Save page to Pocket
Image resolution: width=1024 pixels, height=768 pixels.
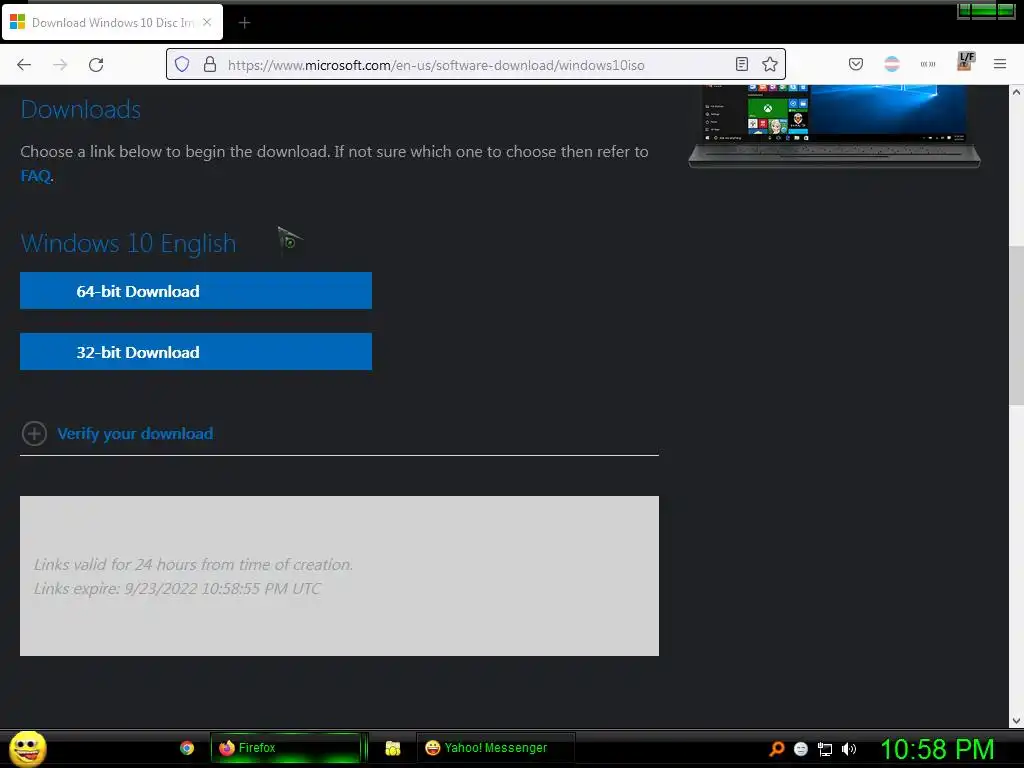(x=856, y=64)
